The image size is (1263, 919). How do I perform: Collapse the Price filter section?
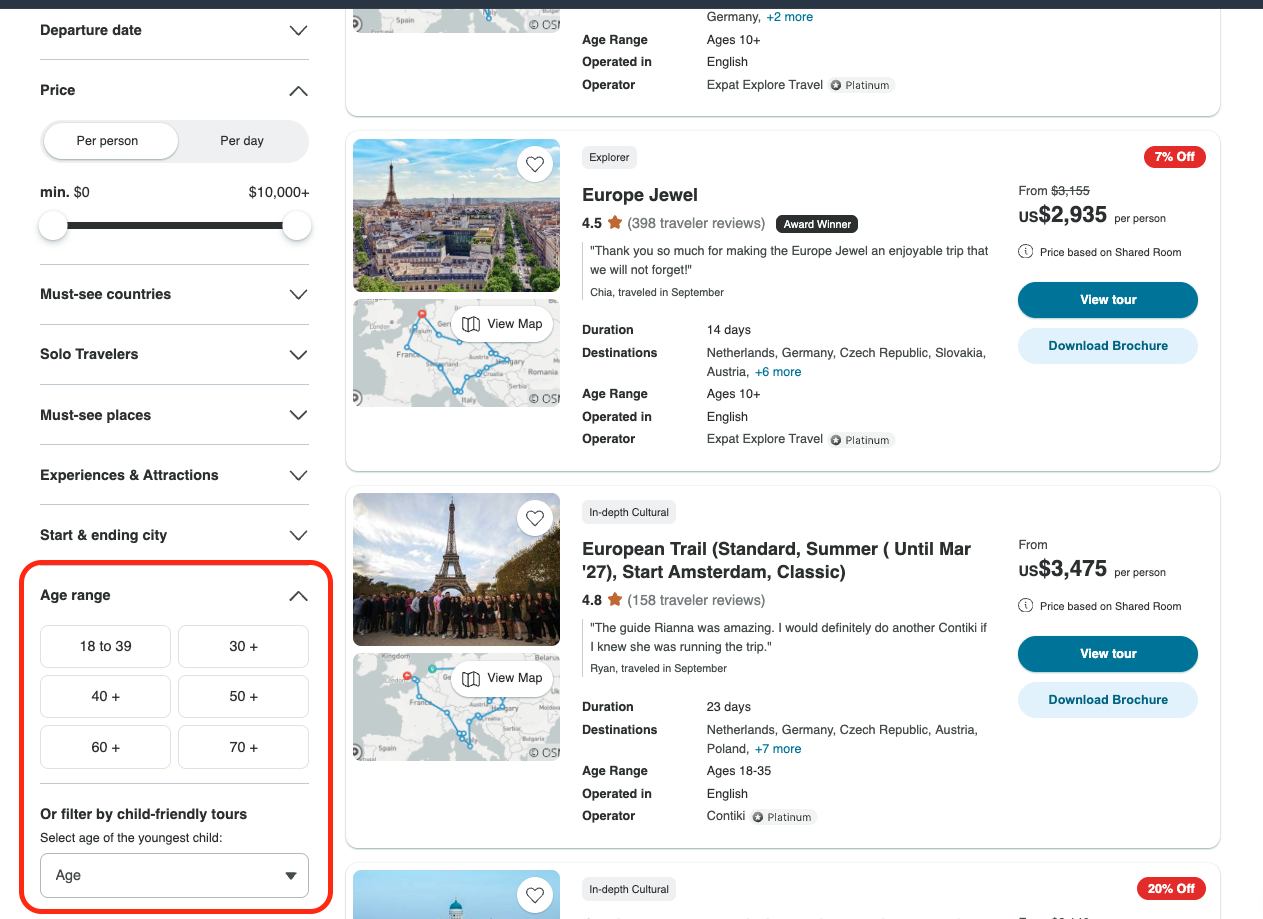[x=174, y=90]
